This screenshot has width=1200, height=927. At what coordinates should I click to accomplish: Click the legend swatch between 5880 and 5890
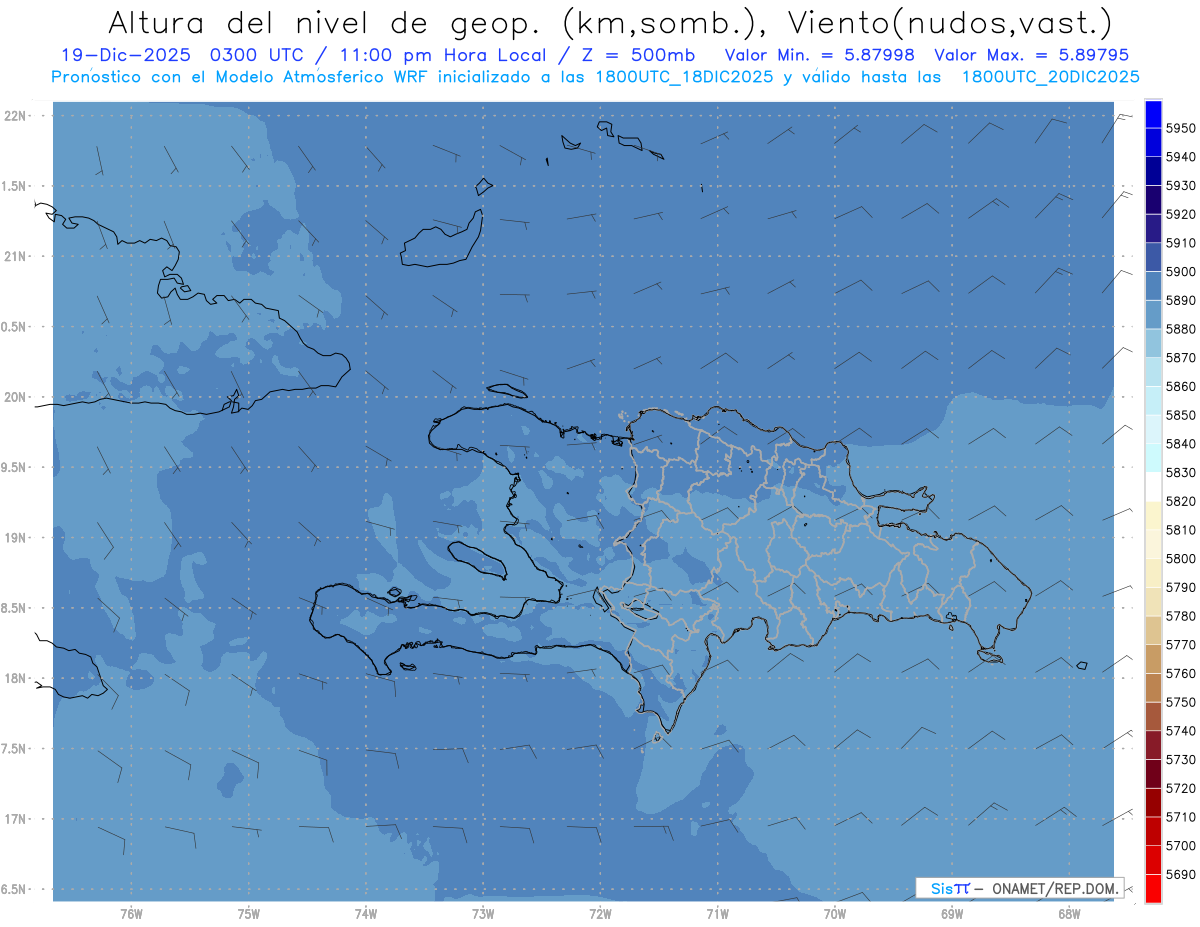point(1153,314)
